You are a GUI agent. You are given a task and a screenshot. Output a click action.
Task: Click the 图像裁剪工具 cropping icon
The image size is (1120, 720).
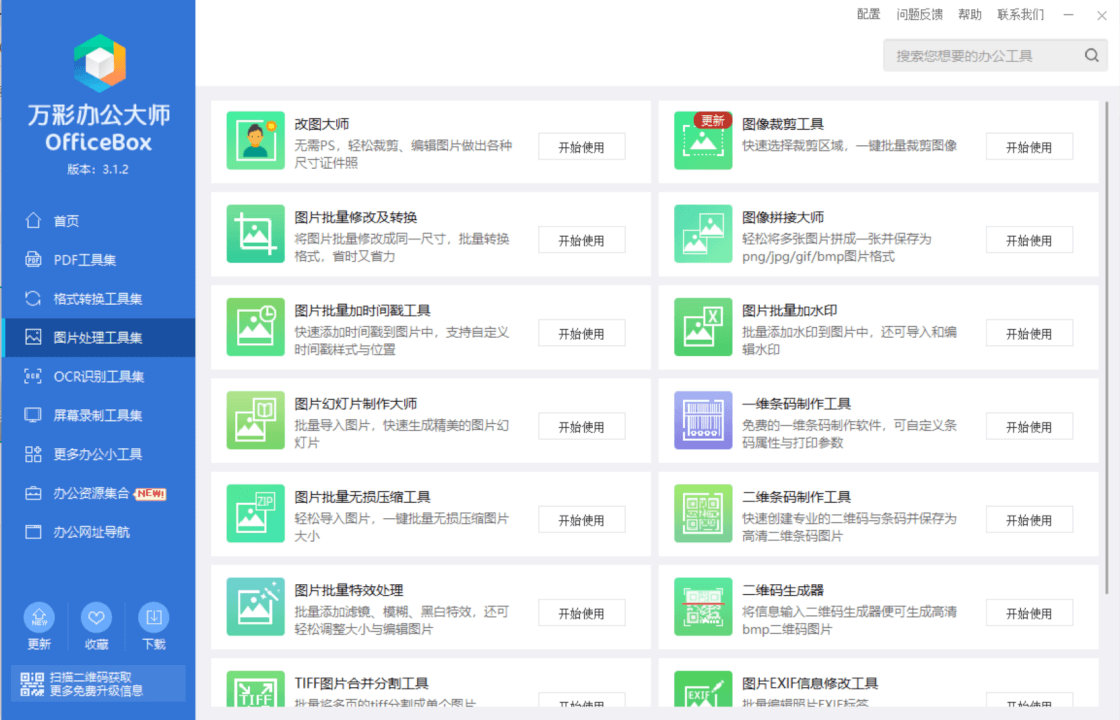coord(703,140)
